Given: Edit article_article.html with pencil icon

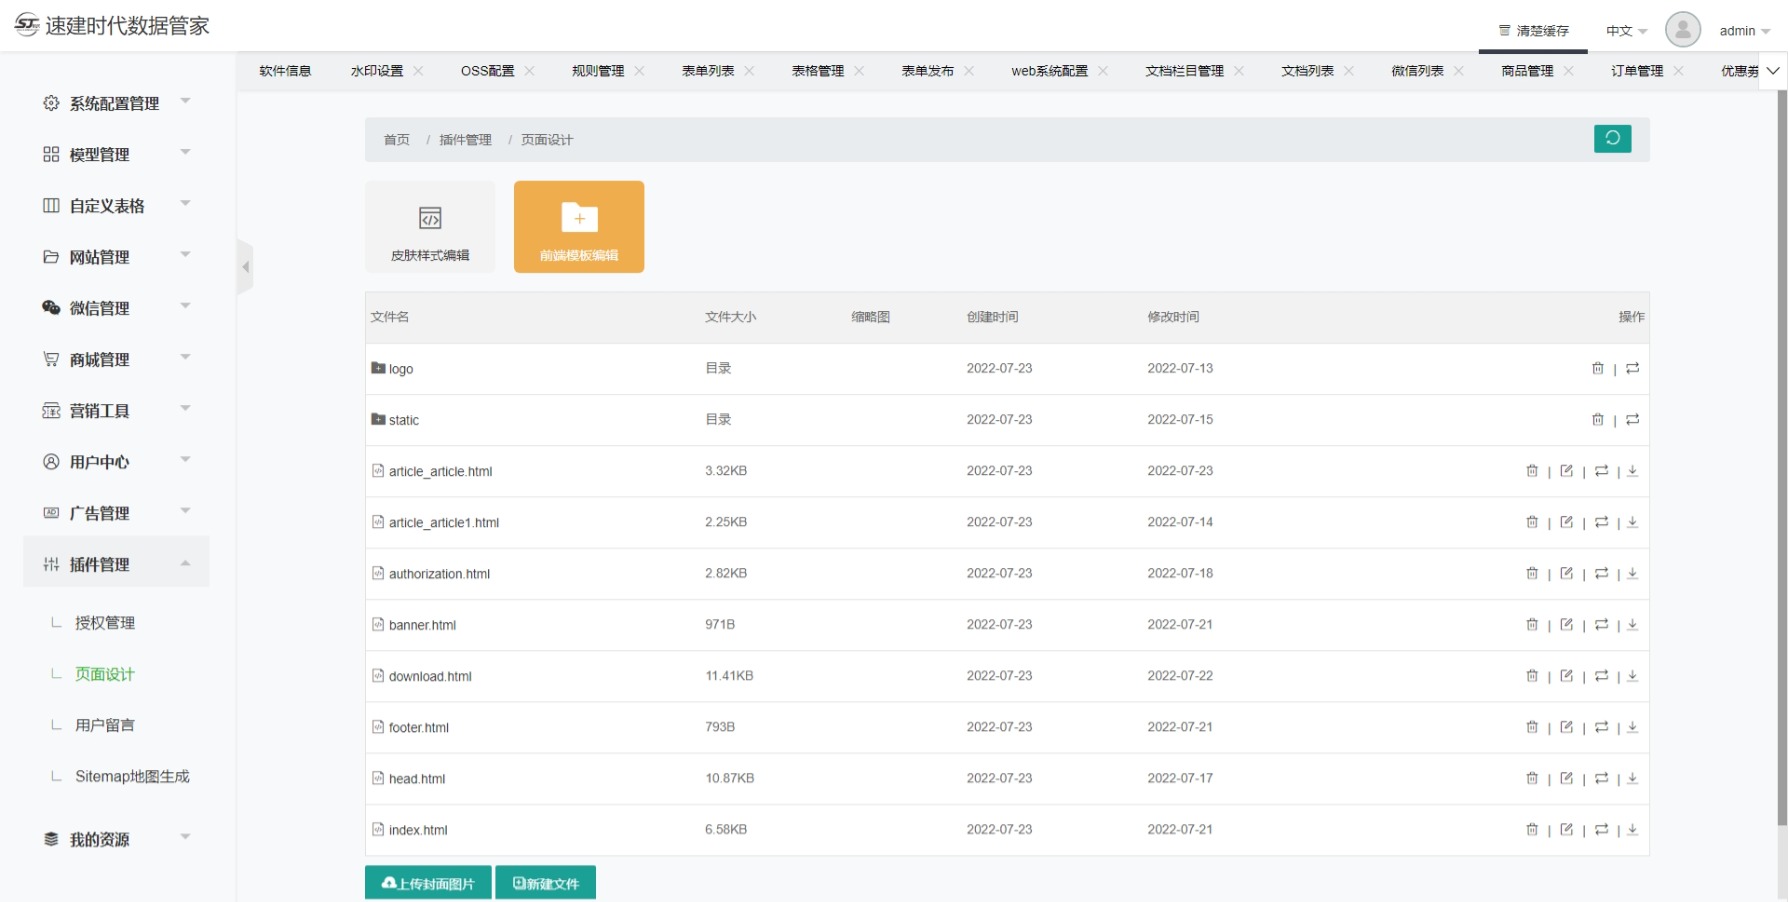Looking at the screenshot, I should (1566, 471).
